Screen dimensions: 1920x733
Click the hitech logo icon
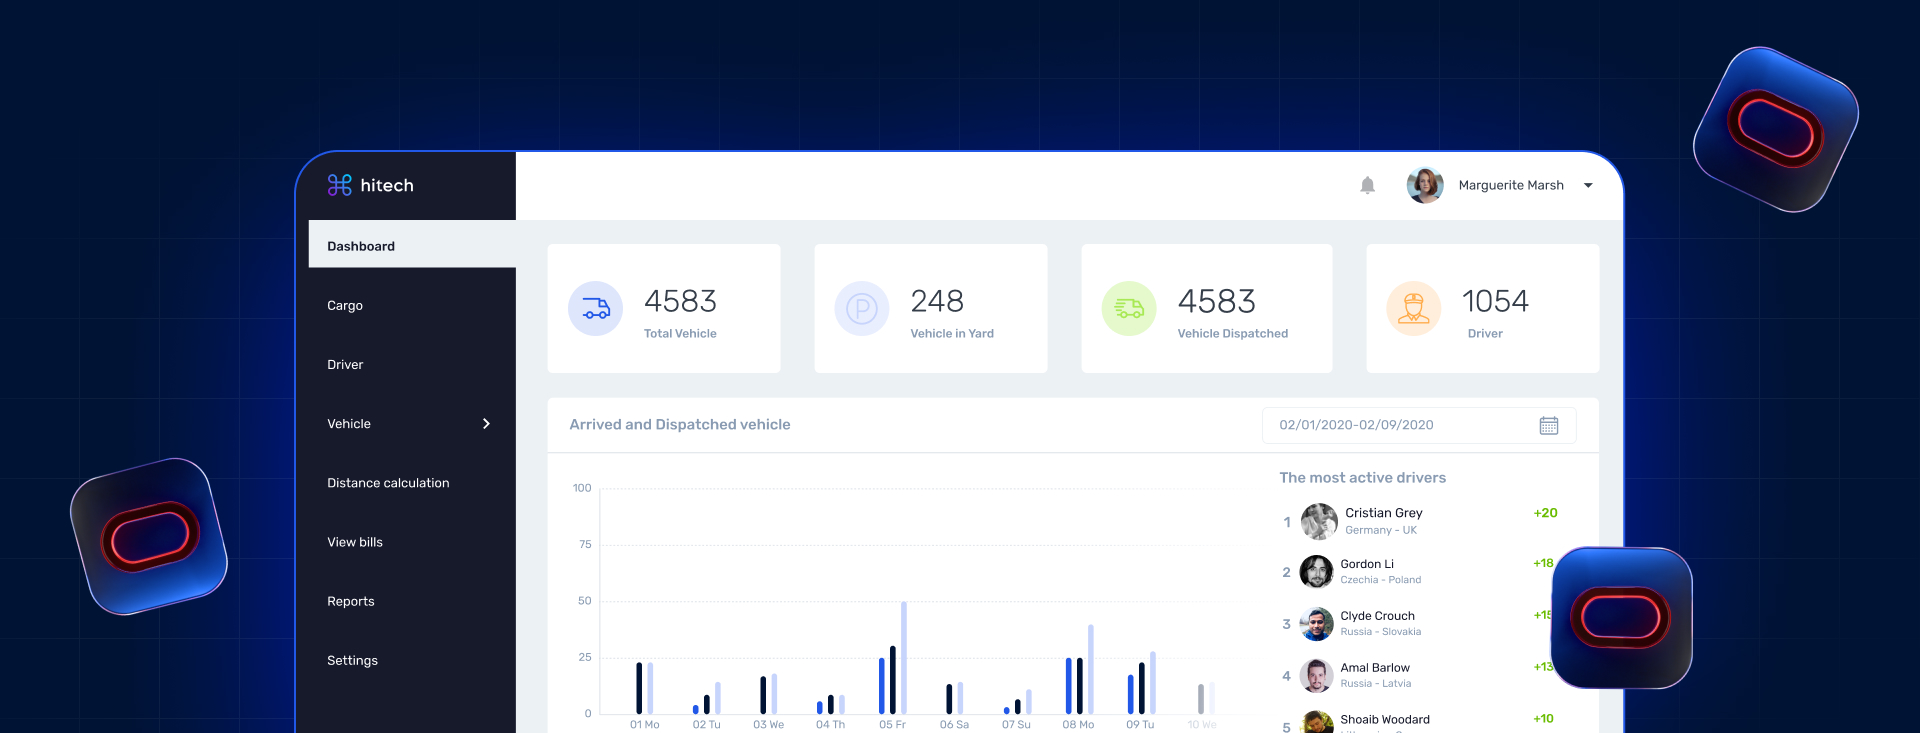tap(339, 185)
